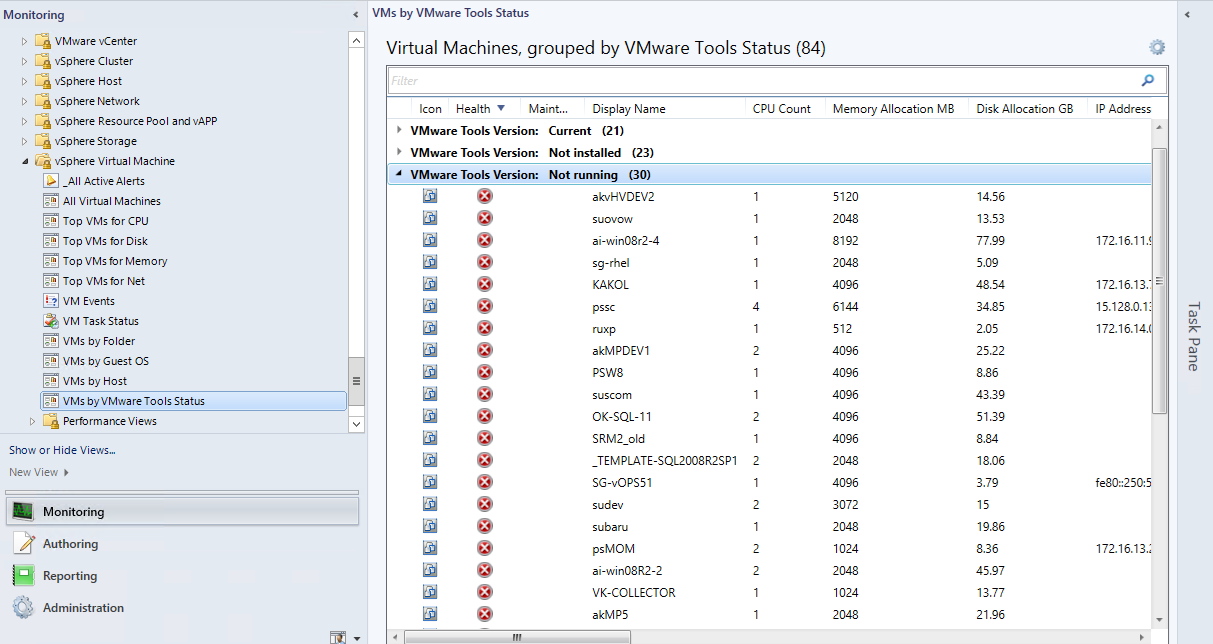This screenshot has height=644, width=1213.
Task: Click the VM icon in pssc row
Action: (x=430, y=306)
